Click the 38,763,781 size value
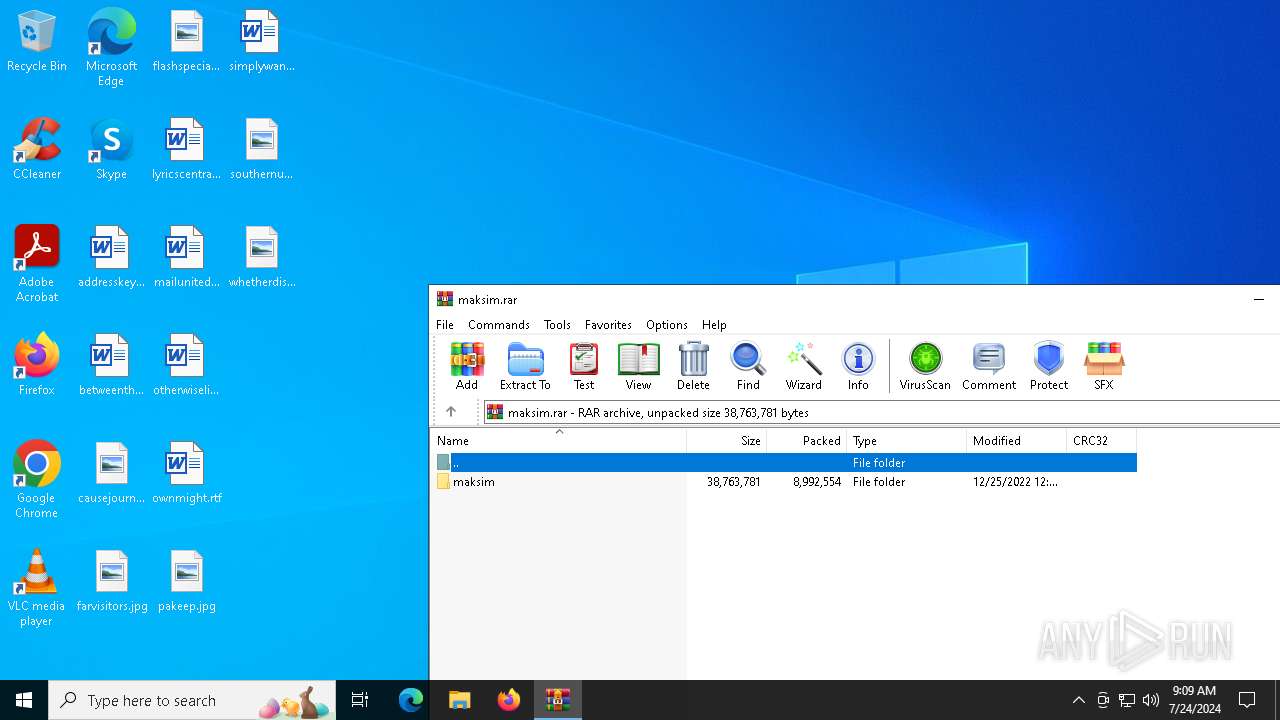The image size is (1280, 720). [733, 482]
